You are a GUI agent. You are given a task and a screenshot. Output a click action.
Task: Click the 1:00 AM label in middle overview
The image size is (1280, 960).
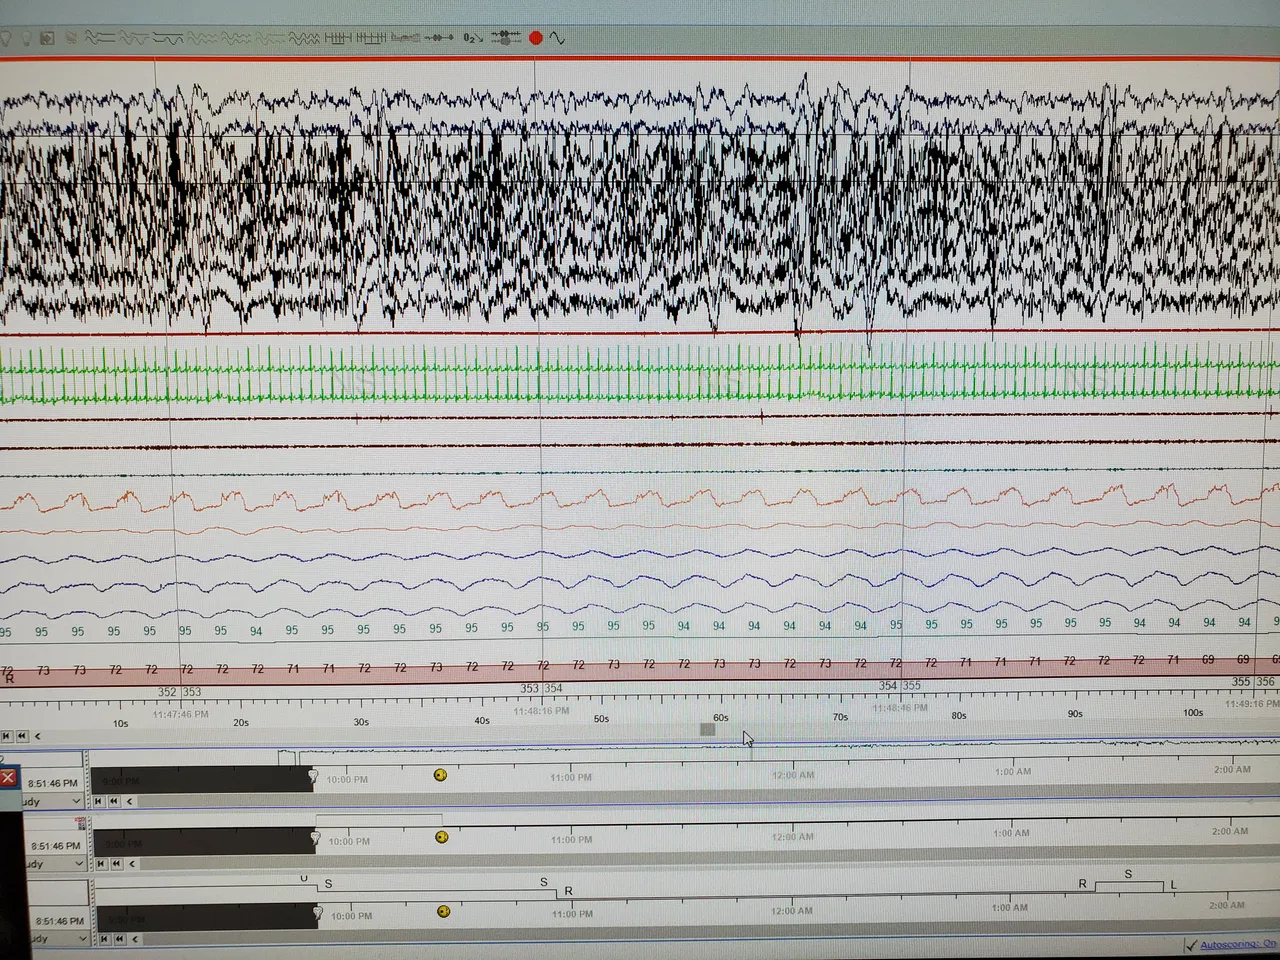click(1013, 833)
